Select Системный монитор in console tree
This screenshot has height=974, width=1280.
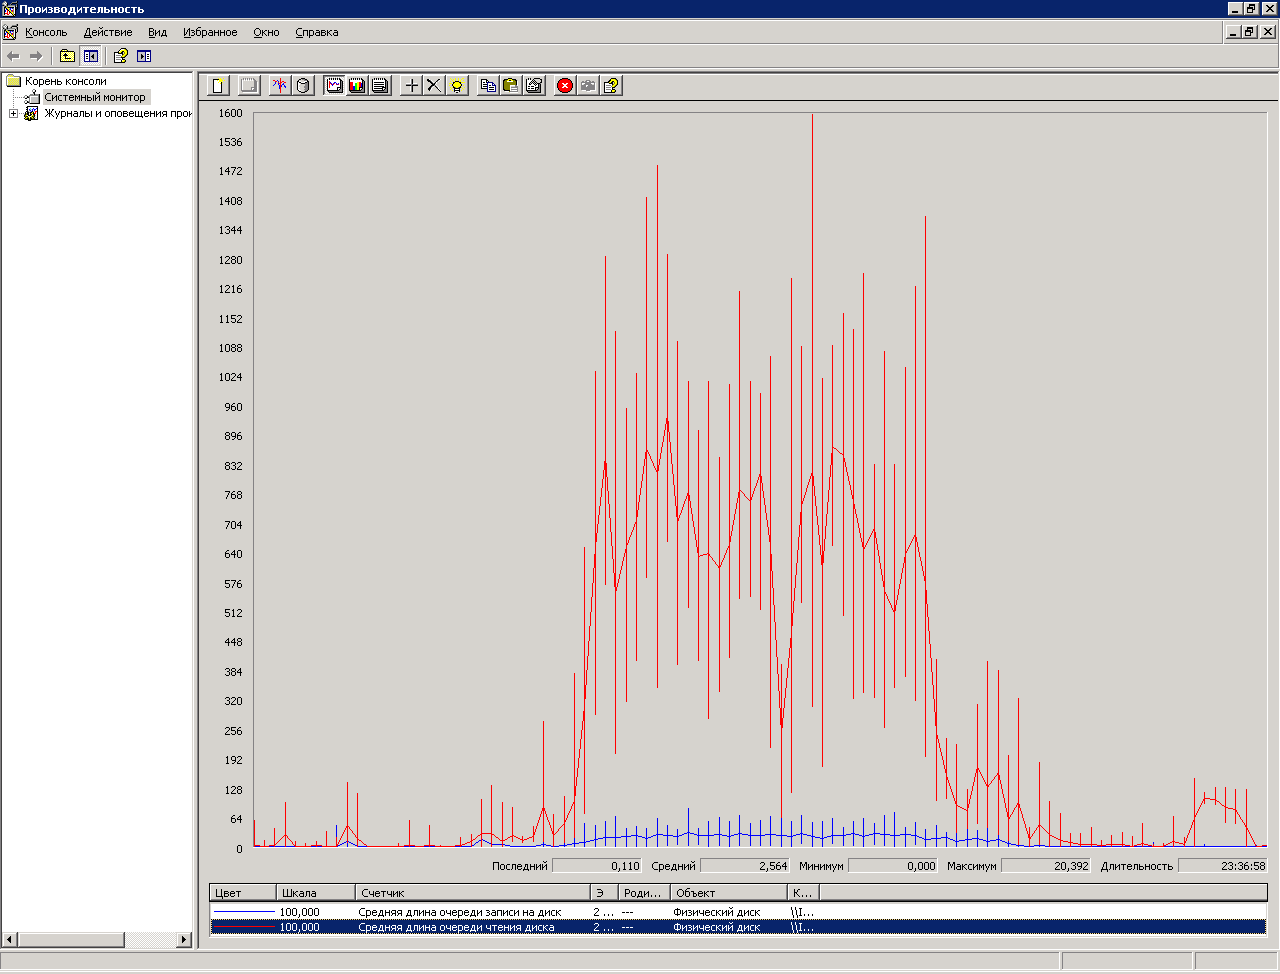(x=94, y=97)
